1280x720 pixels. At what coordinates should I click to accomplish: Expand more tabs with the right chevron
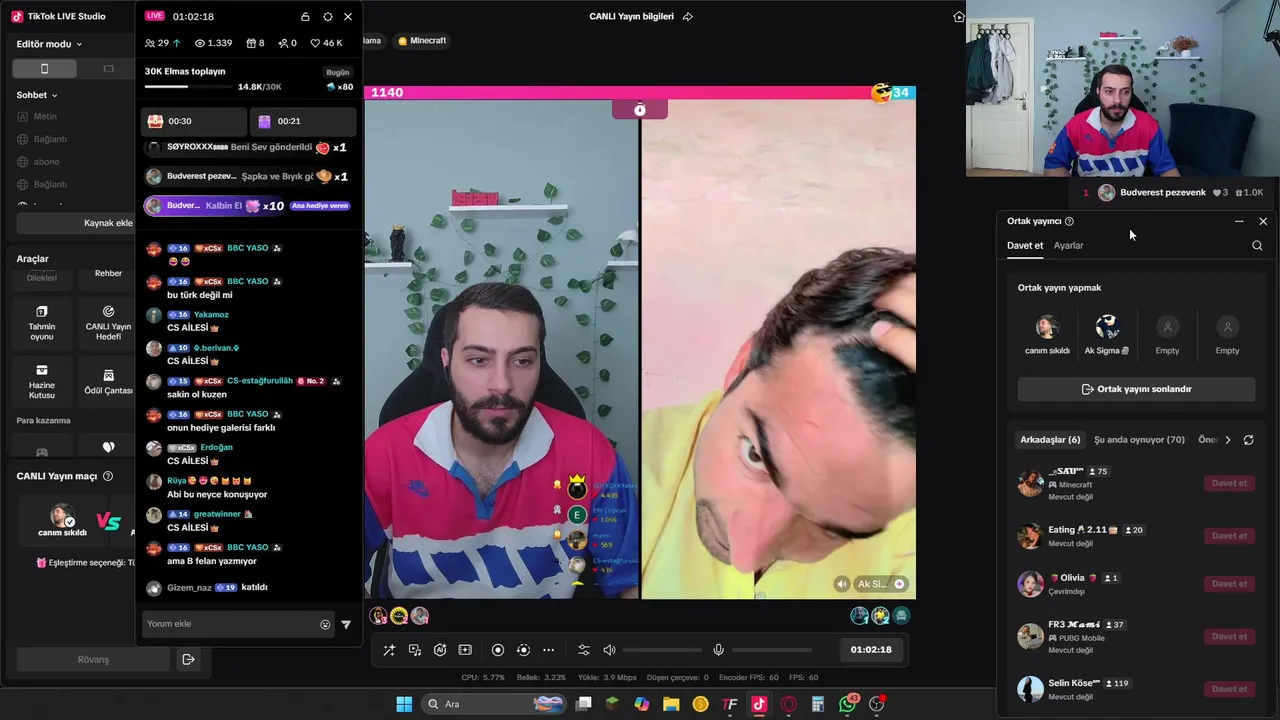[x=1228, y=440]
